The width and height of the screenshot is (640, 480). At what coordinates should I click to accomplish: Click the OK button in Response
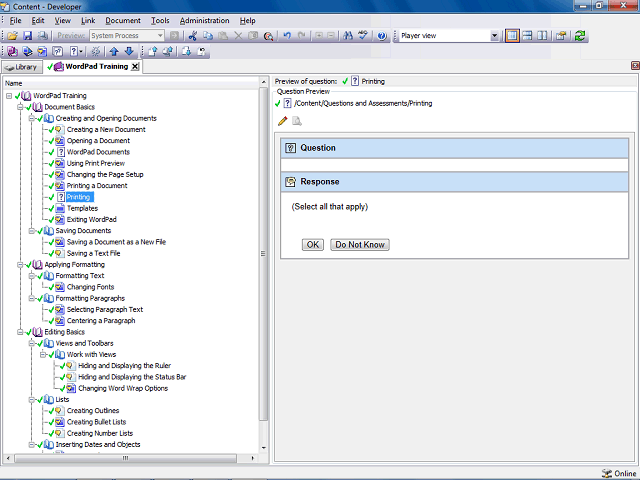coord(313,244)
